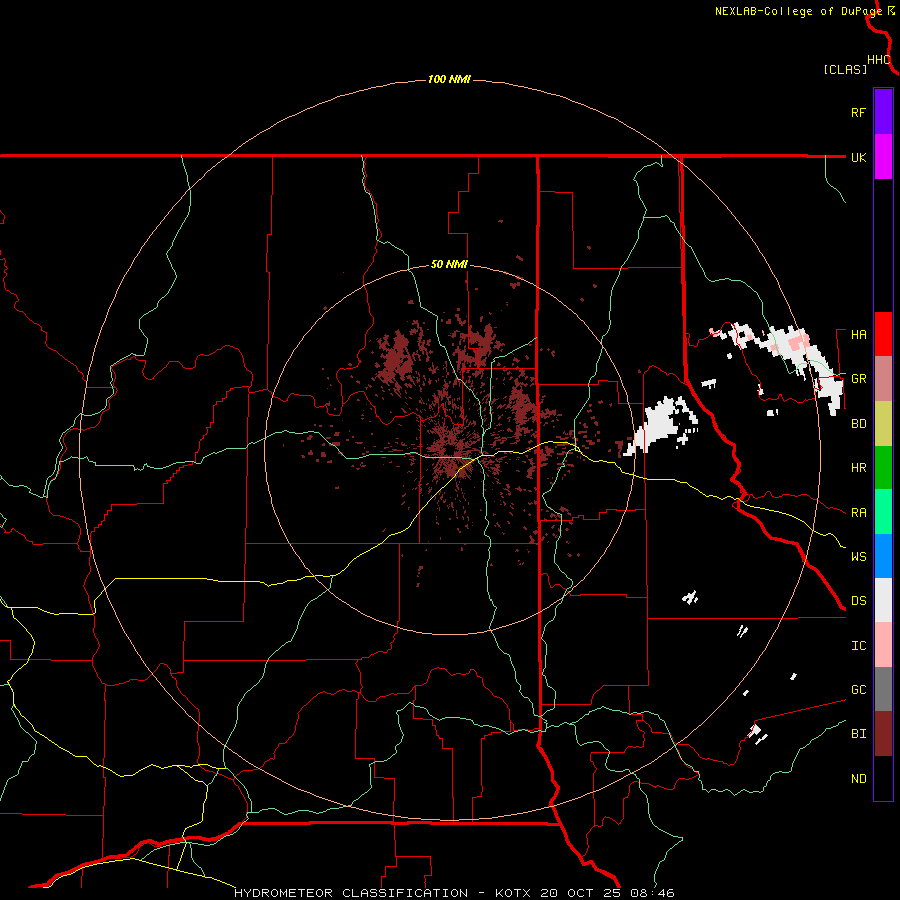Click the red HA legend color swatch
900x900 pixels.
pos(883,334)
